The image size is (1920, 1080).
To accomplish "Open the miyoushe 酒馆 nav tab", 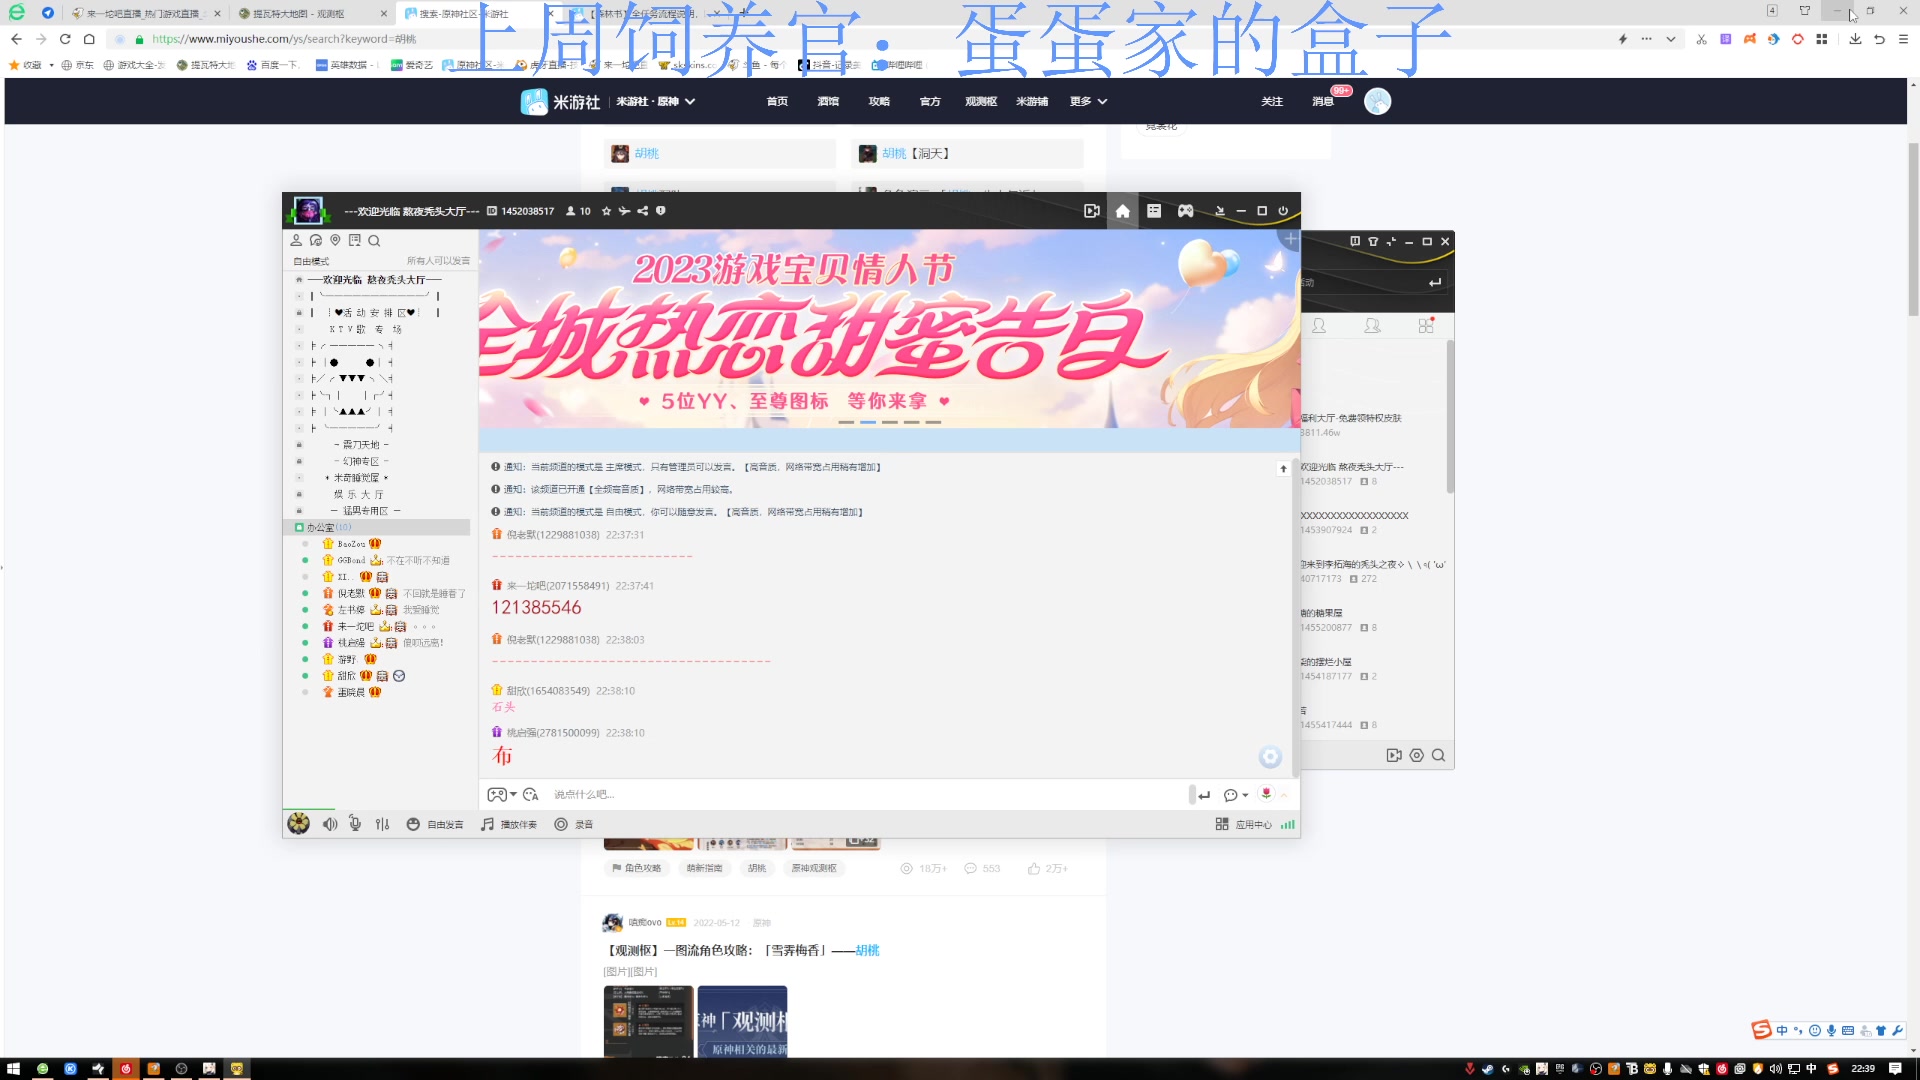I will coord(828,101).
